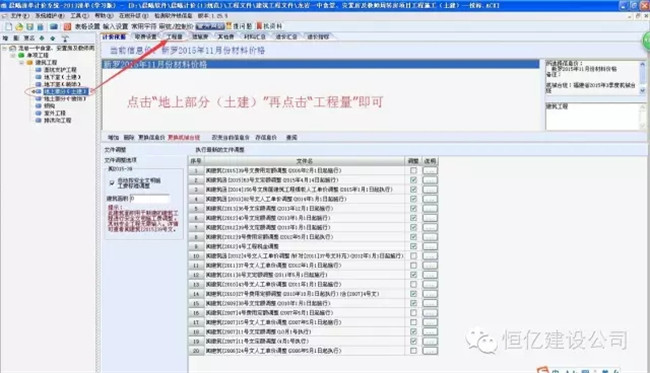Open the 在线升级 menu
Viewport: 650px width, 373px height.
click(133, 16)
